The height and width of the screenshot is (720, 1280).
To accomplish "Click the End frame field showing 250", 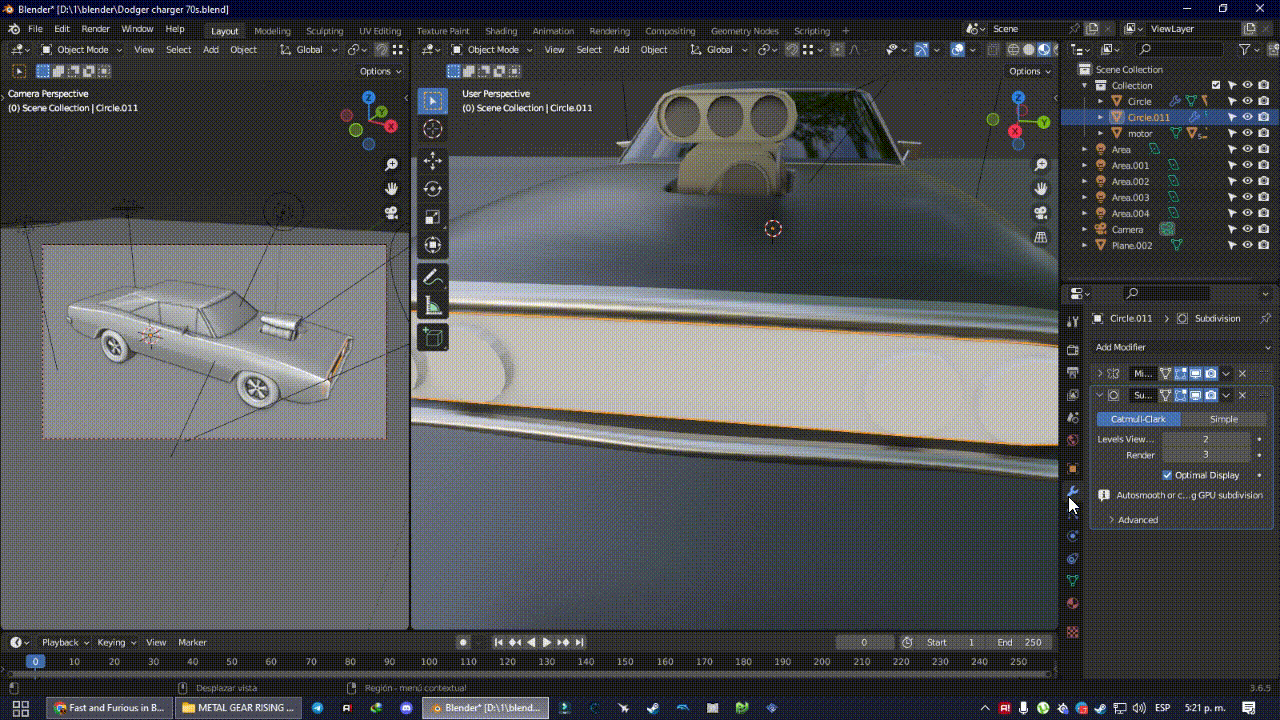I will (x=1019, y=642).
